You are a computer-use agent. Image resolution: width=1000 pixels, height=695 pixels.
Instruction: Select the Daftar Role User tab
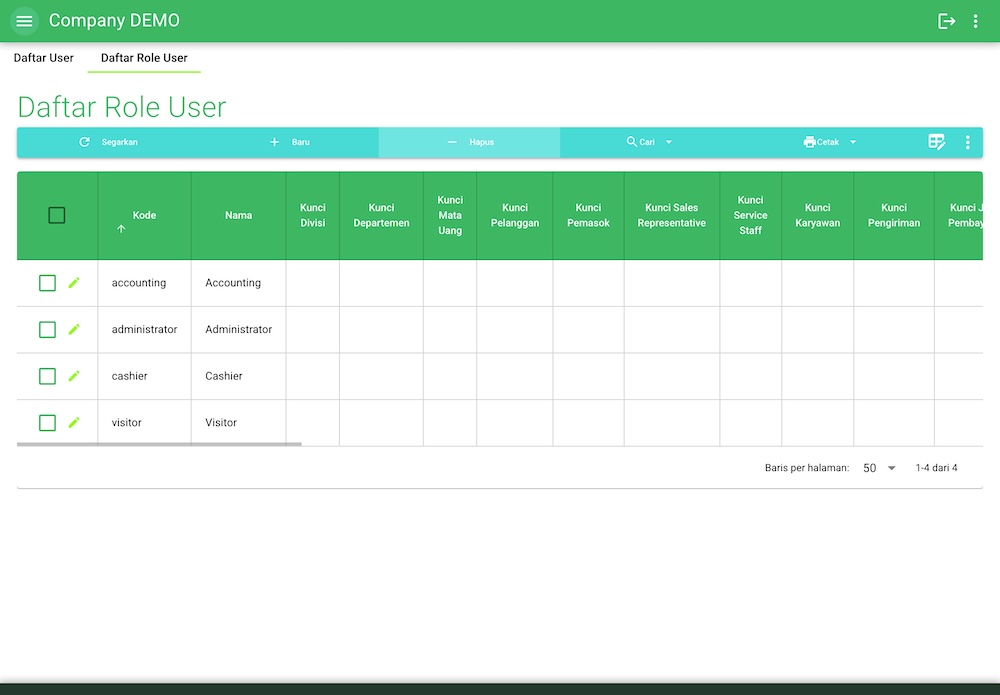coord(143,58)
